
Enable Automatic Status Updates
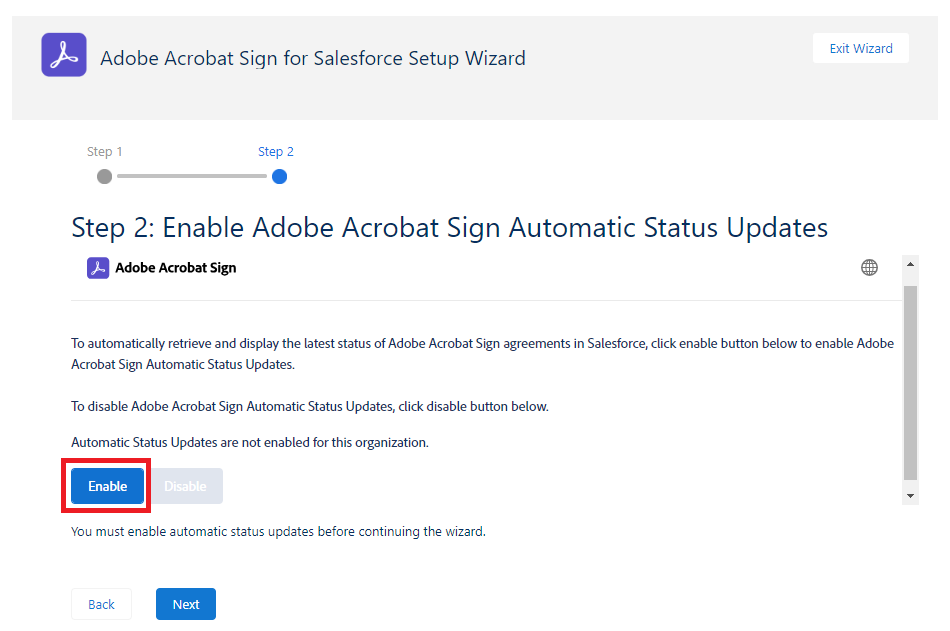[x=108, y=486]
